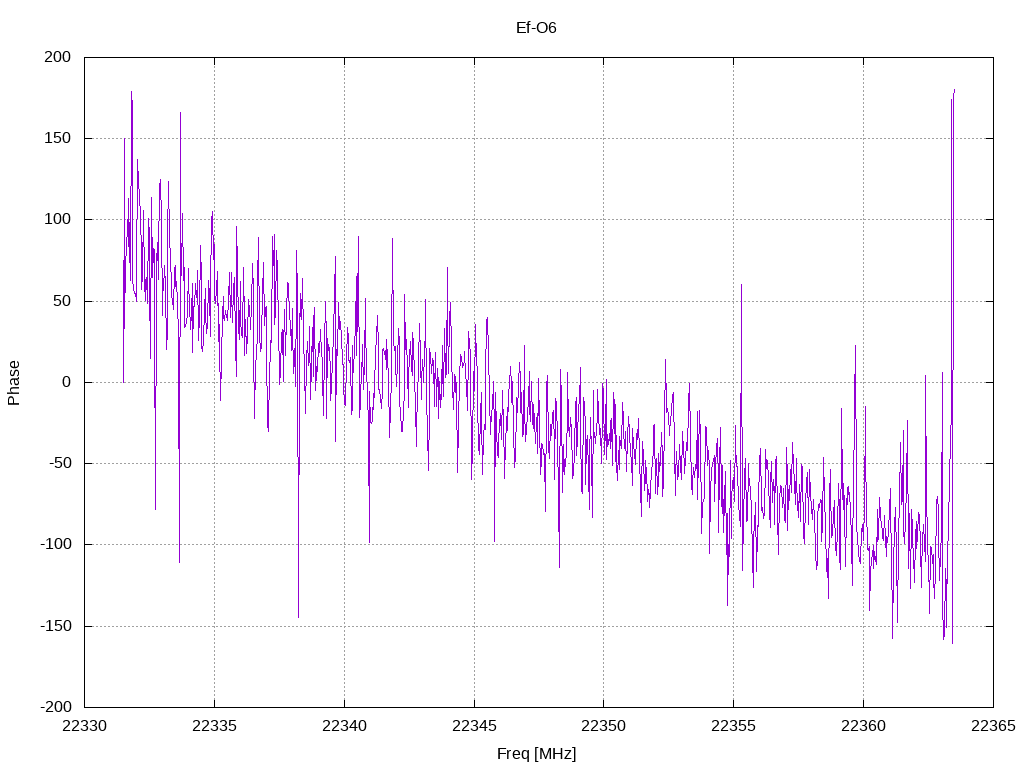Click the x-axis tick label 22360

863,726
